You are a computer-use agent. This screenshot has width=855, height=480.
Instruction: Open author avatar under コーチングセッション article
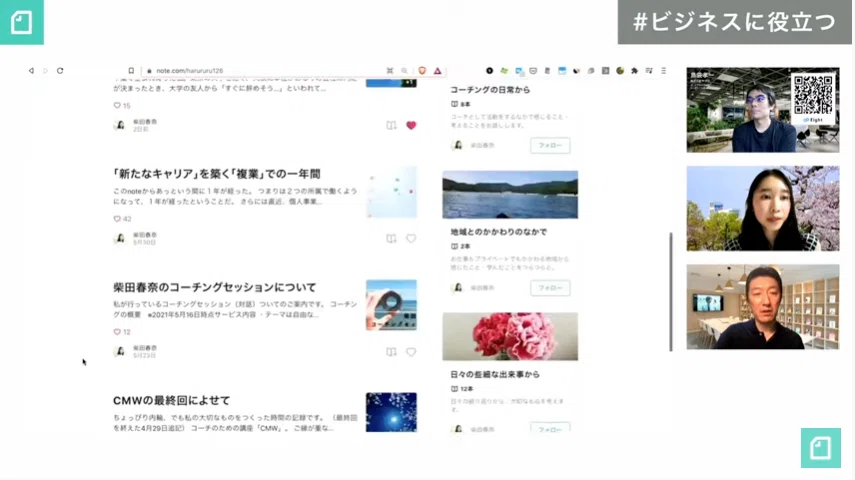click(x=120, y=352)
